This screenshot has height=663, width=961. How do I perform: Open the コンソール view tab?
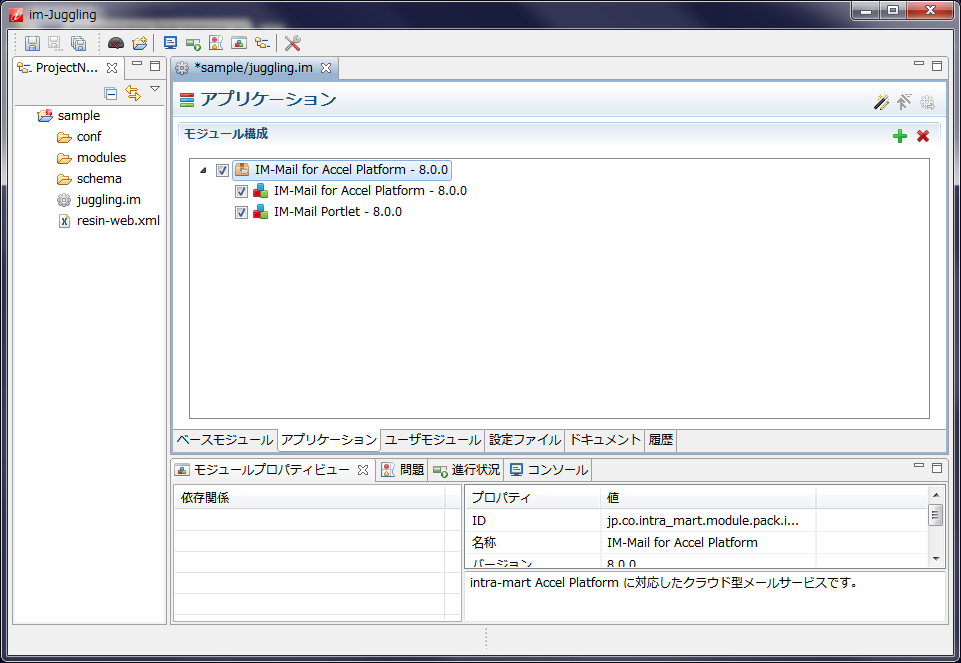pos(549,470)
